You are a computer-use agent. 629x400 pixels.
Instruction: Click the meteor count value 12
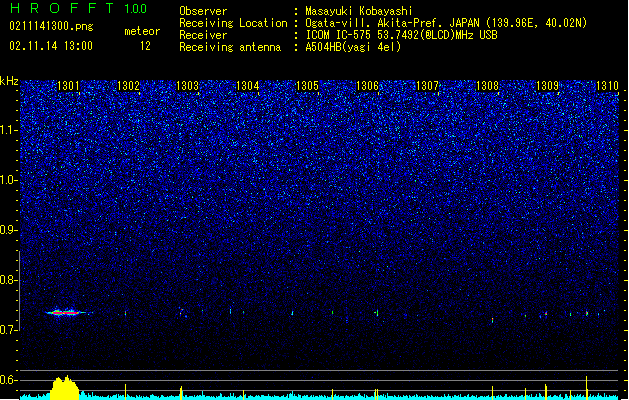[145, 46]
